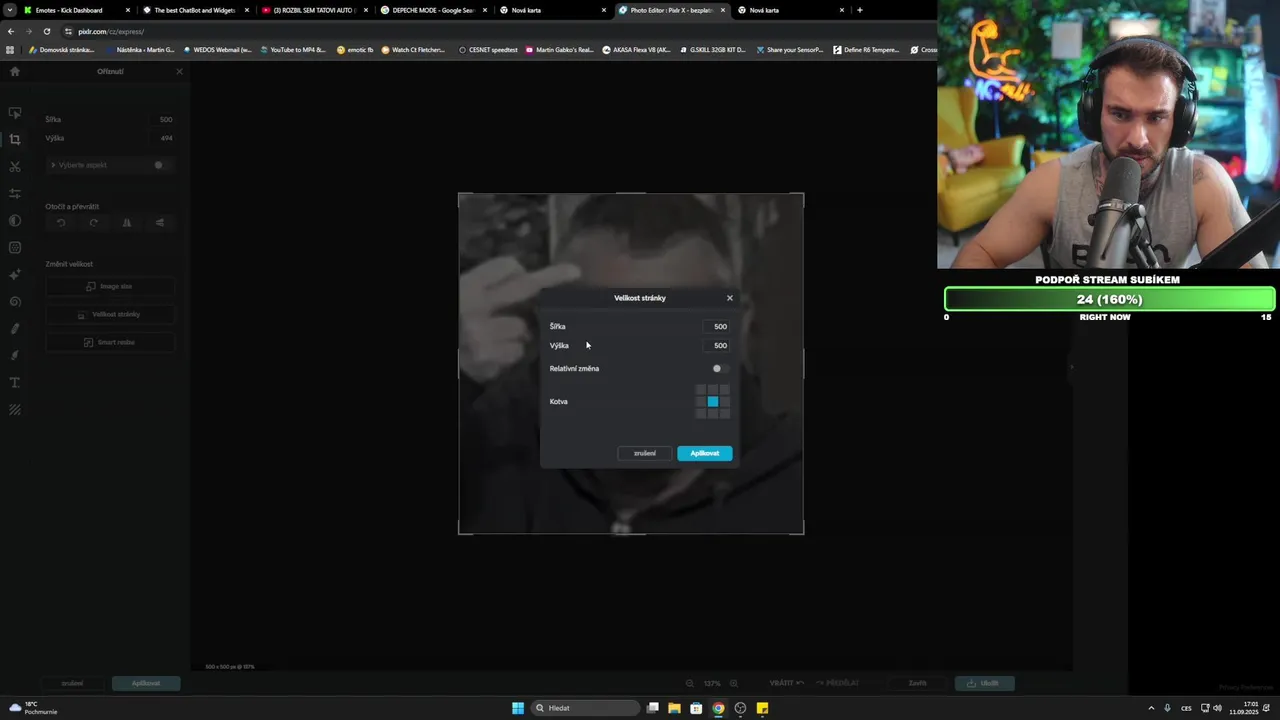The image size is (1280, 720).
Task: Open the Add element striped icon
Action: [14, 410]
